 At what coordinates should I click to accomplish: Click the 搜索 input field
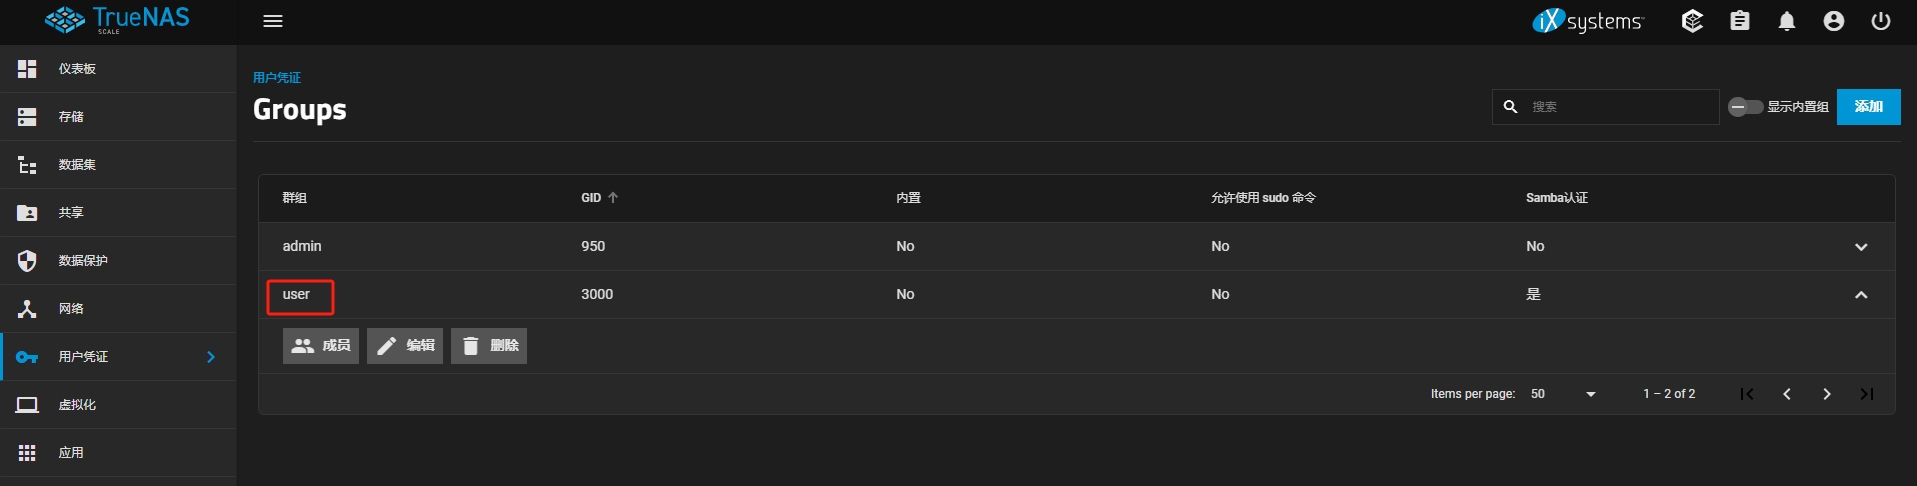coord(1620,107)
